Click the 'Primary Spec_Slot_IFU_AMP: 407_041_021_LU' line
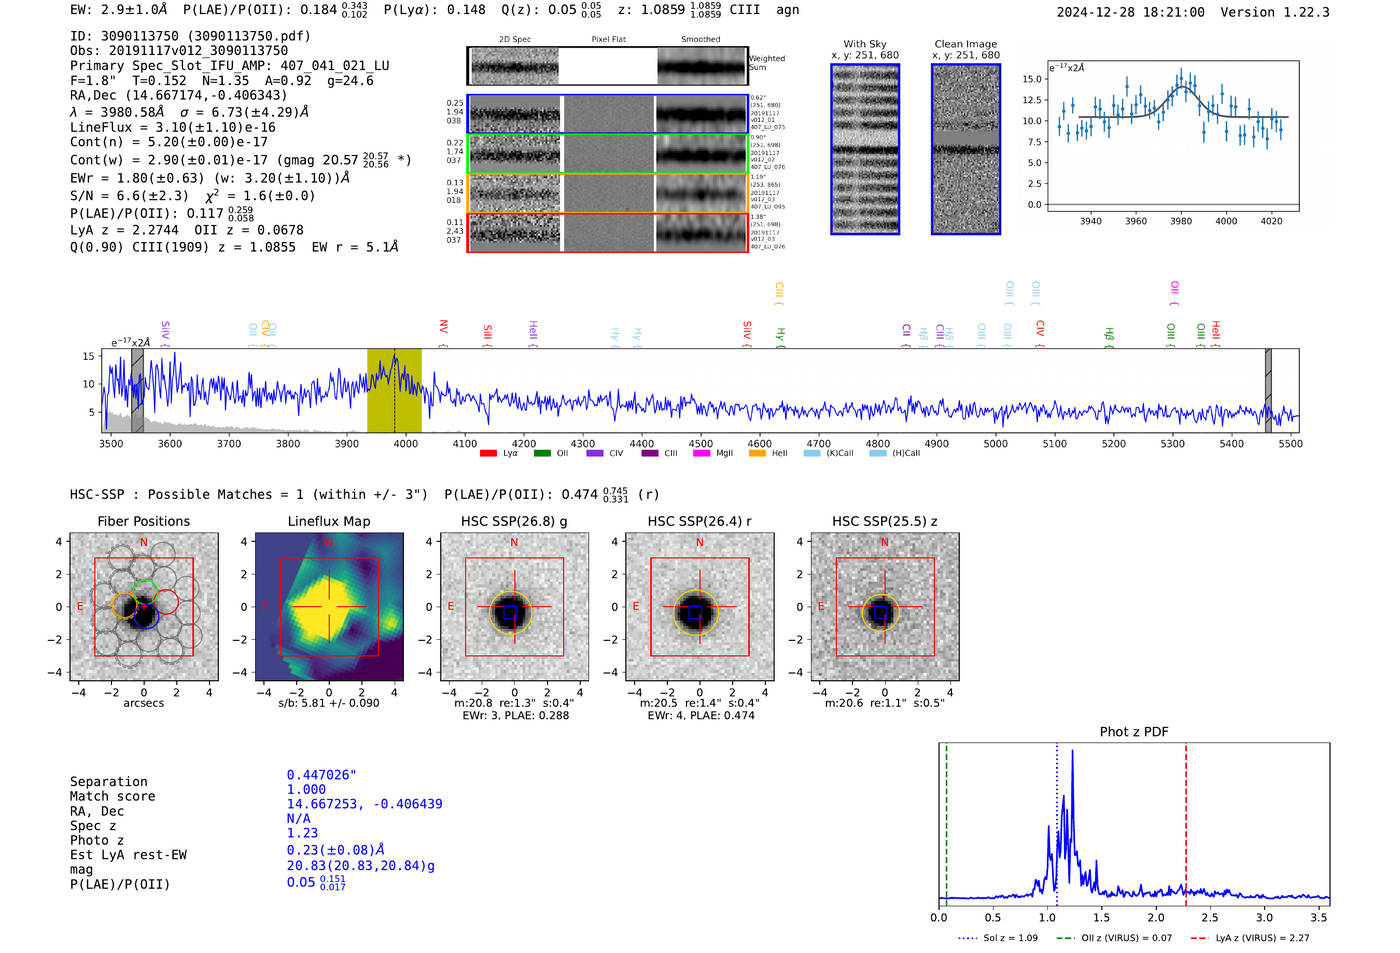 pos(230,66)
